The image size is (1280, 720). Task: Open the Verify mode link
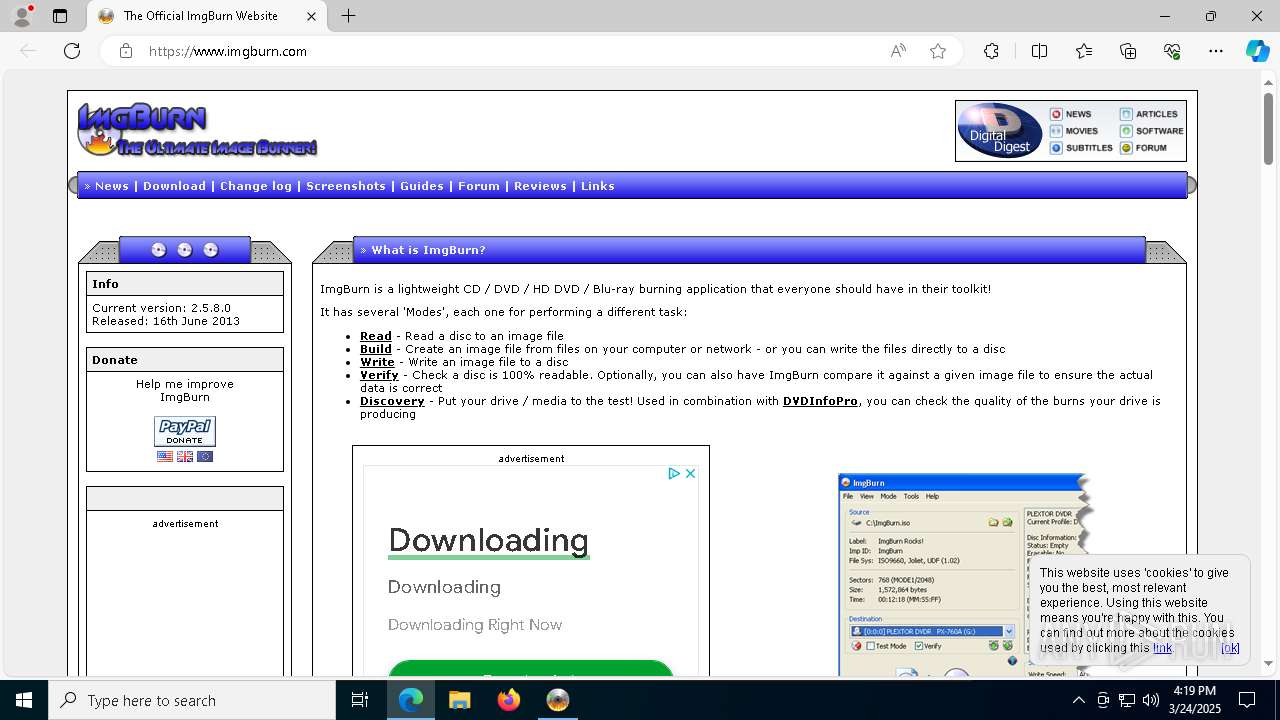379,375
